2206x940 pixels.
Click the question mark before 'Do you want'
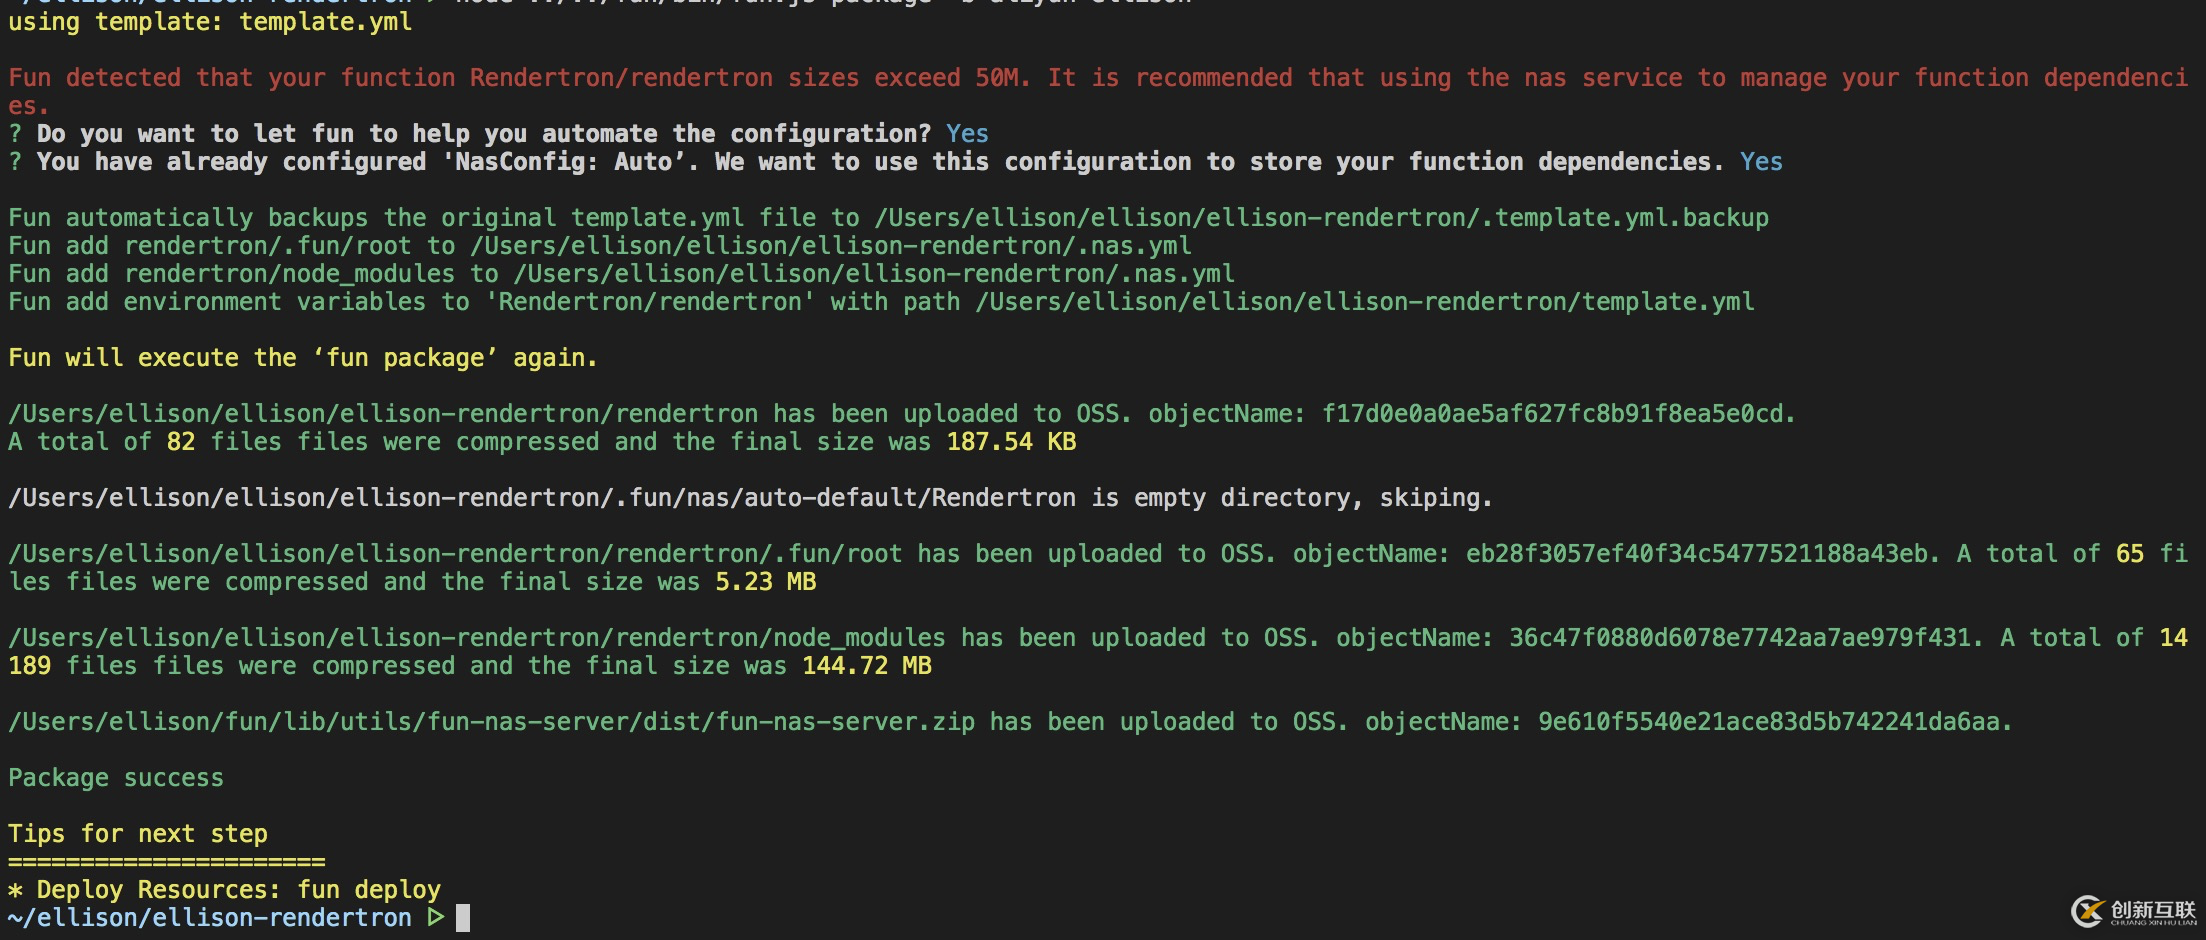pyautogui.click(x=15, y=134)
